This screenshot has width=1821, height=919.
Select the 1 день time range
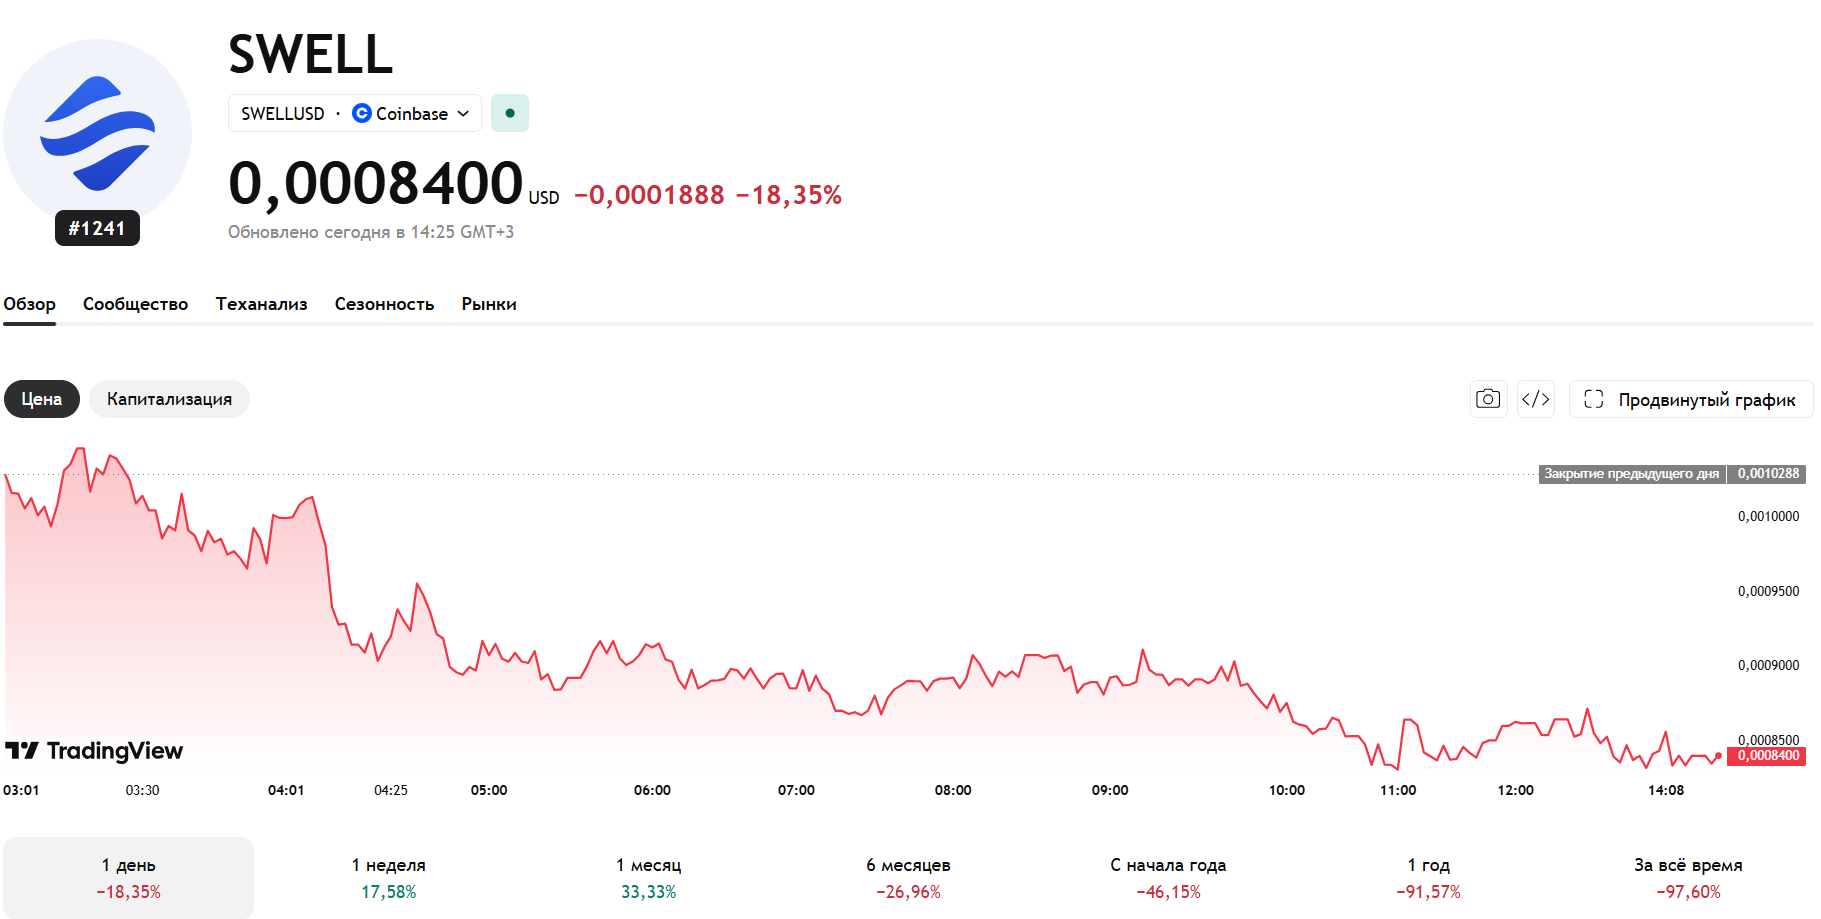pos(129,877)
